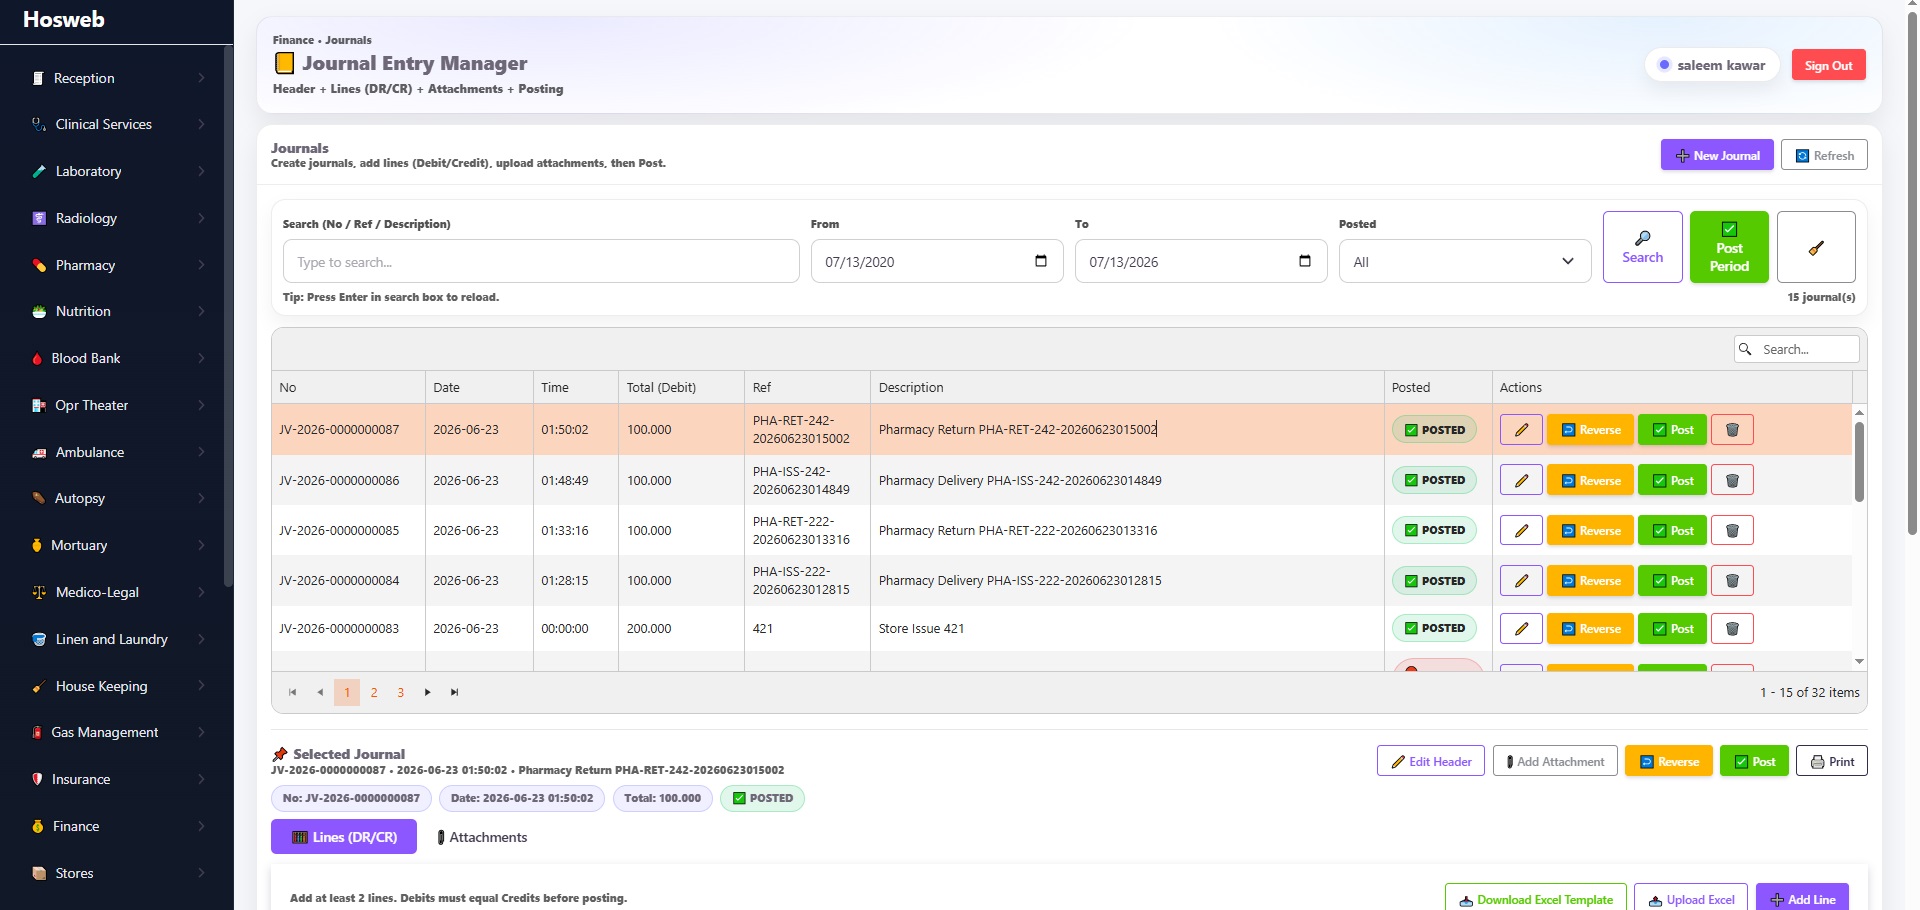Click the Sign Out button
1920x910 pixels.
coord(1828,65)
